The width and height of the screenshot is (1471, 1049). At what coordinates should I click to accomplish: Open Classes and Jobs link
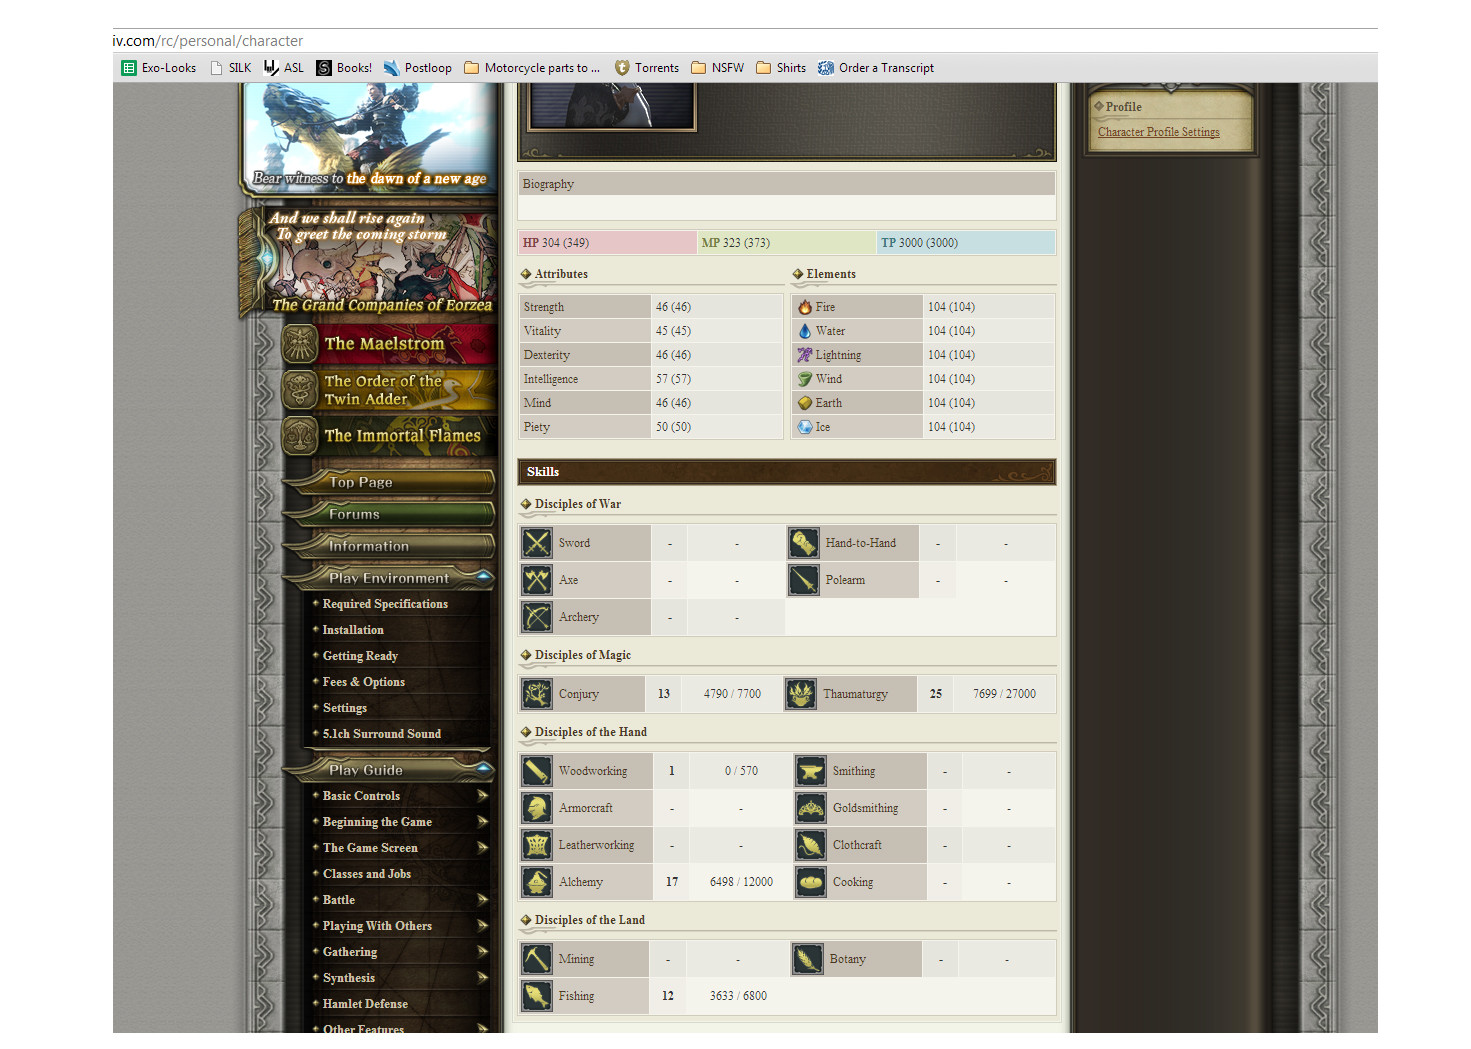(367, 874)
